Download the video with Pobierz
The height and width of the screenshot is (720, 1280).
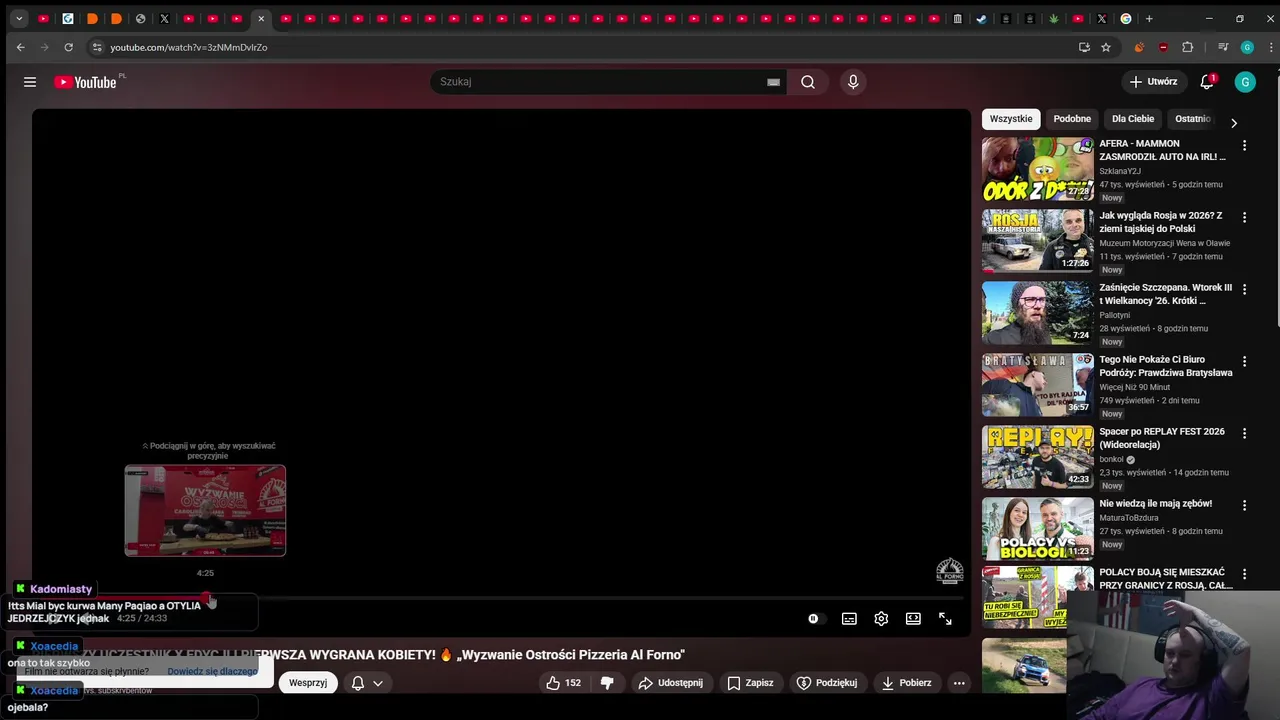click(x=906, y=683)
